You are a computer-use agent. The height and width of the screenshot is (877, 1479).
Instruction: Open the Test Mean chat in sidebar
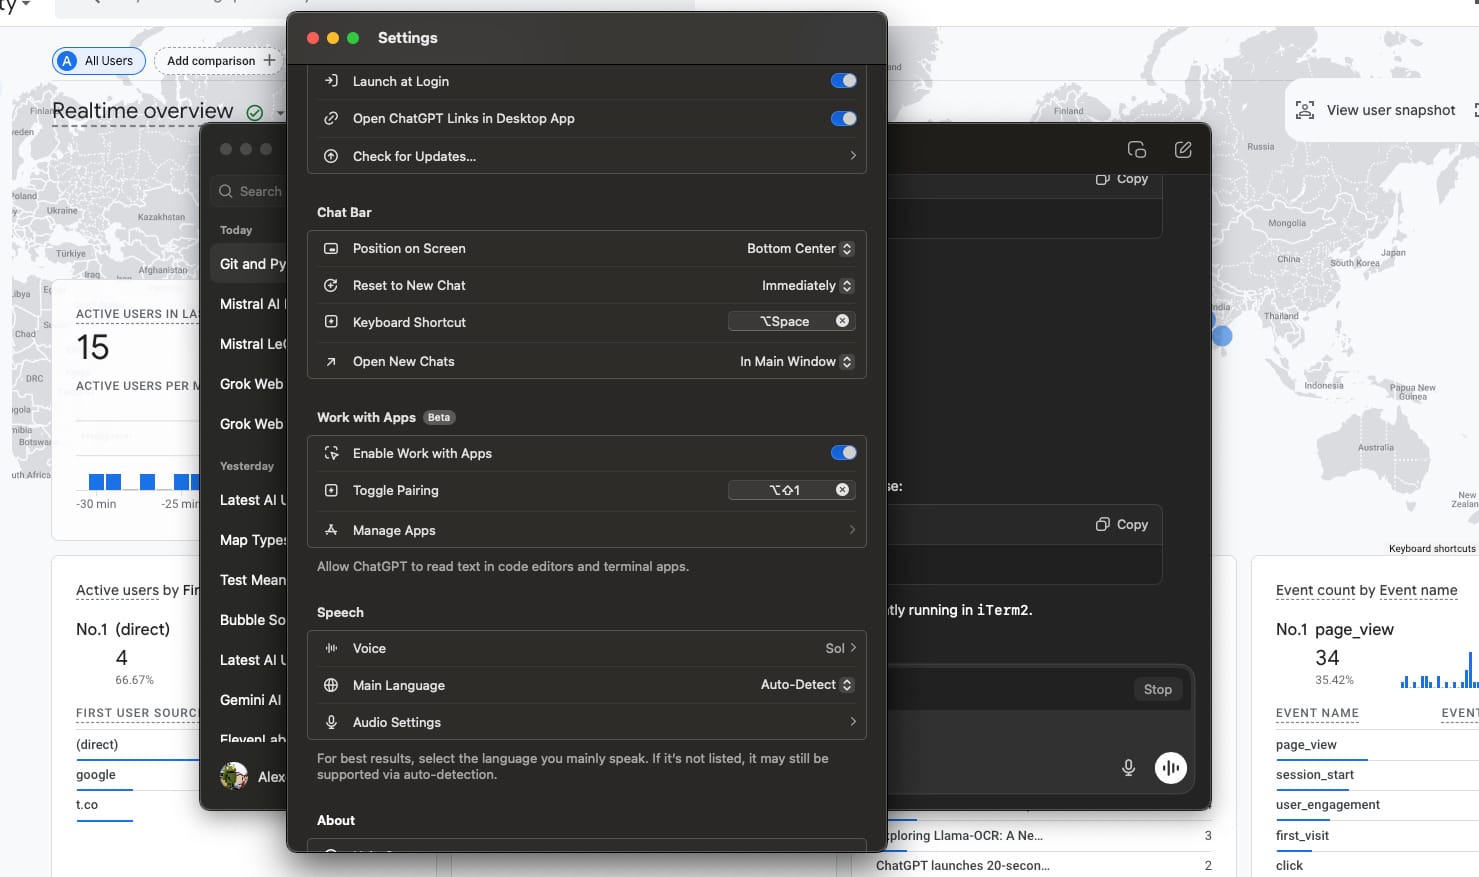tap(252, 580)
